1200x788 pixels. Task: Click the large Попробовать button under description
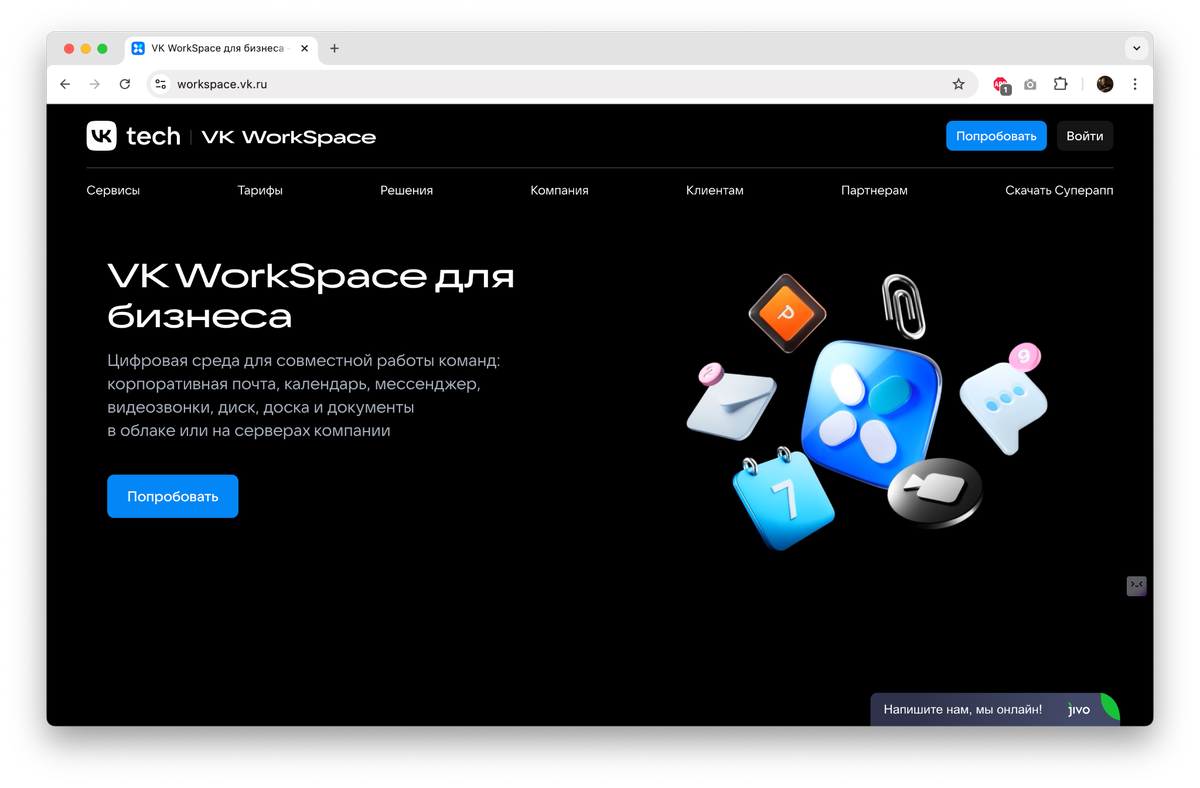[x=173, y=496]
